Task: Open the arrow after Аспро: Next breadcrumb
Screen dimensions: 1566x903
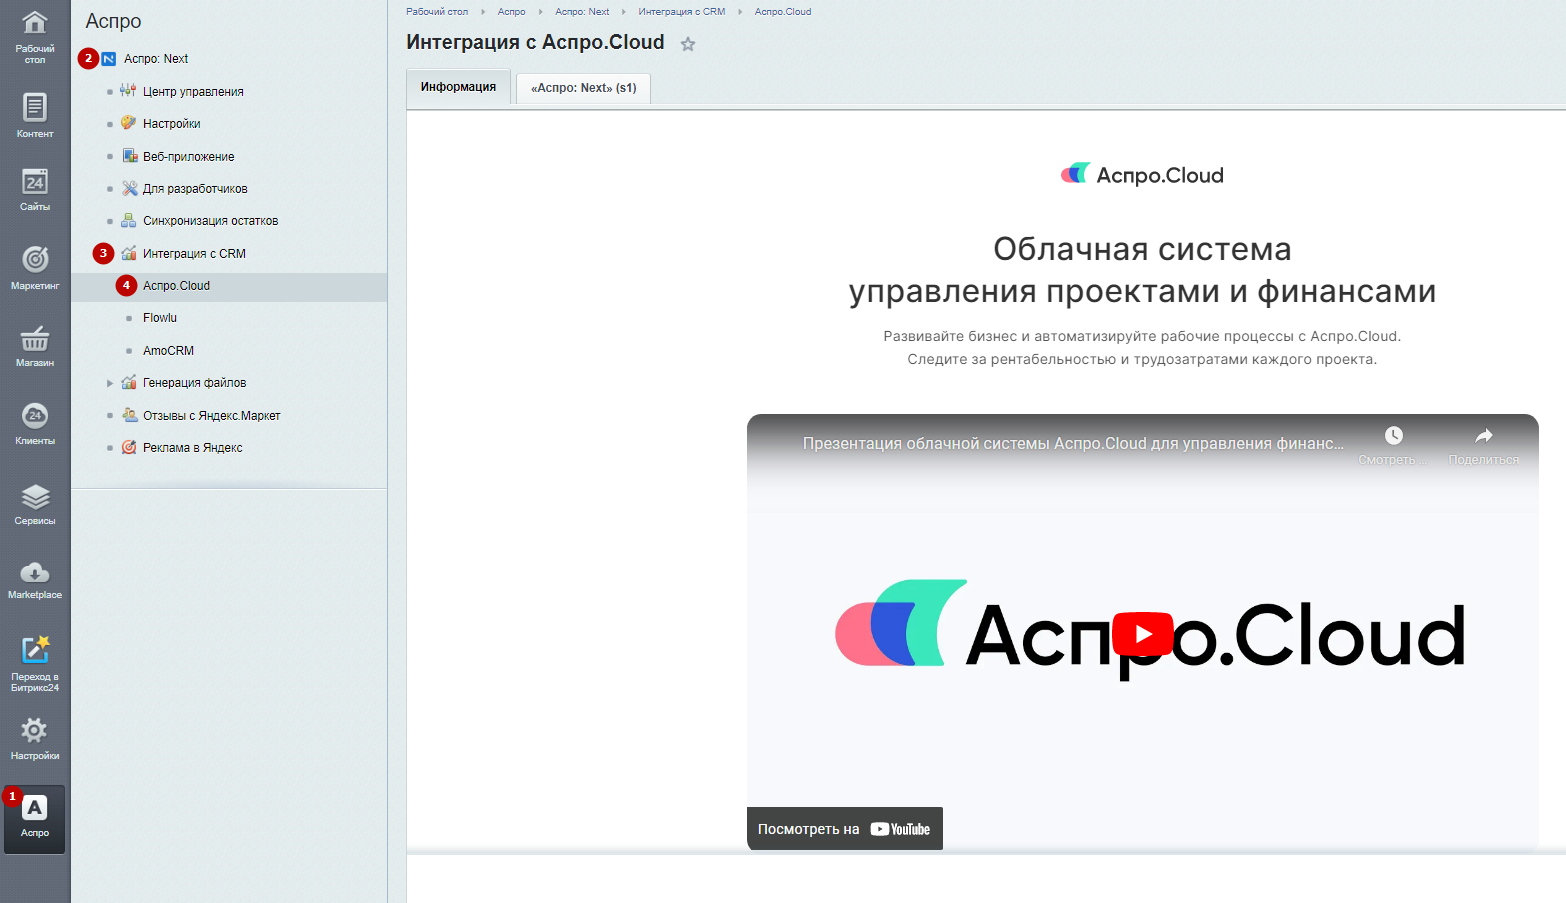Action: [x=624, y=12]
